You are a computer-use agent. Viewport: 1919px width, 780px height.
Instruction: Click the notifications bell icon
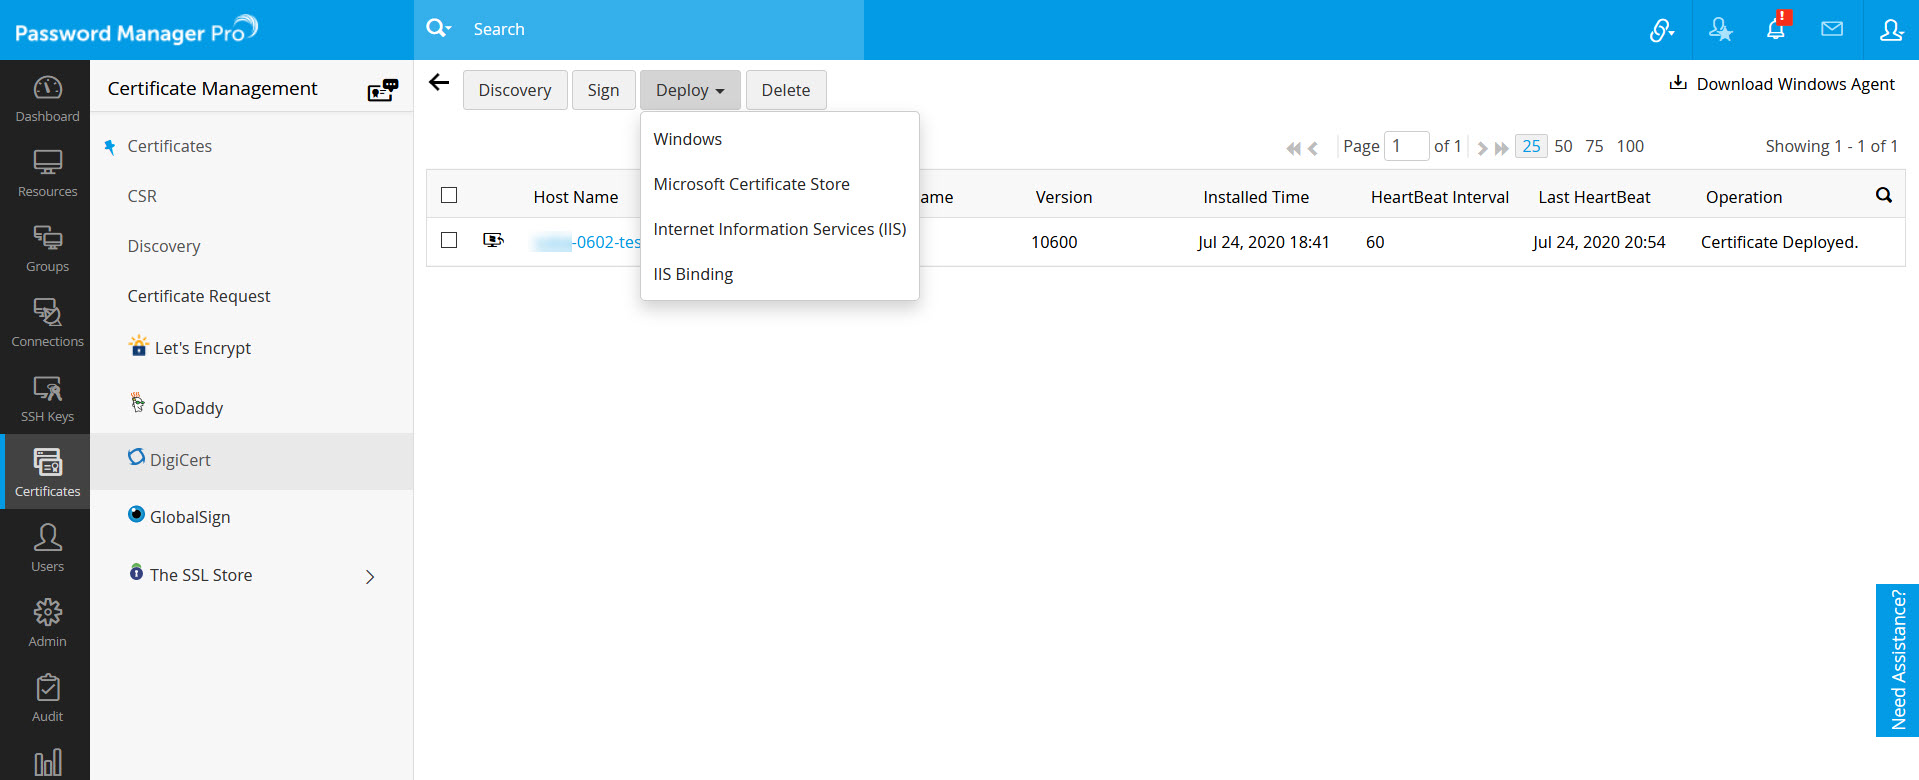point(1775,30)
